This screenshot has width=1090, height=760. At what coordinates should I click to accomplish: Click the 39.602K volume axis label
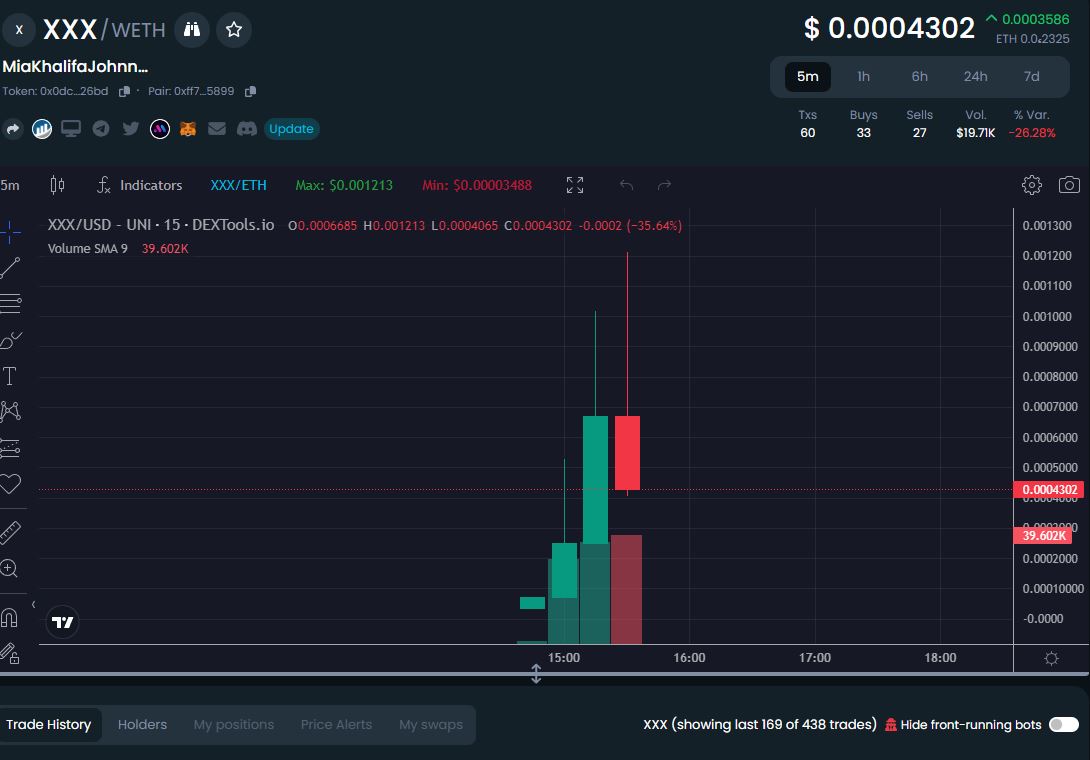tap(1043, 535)
